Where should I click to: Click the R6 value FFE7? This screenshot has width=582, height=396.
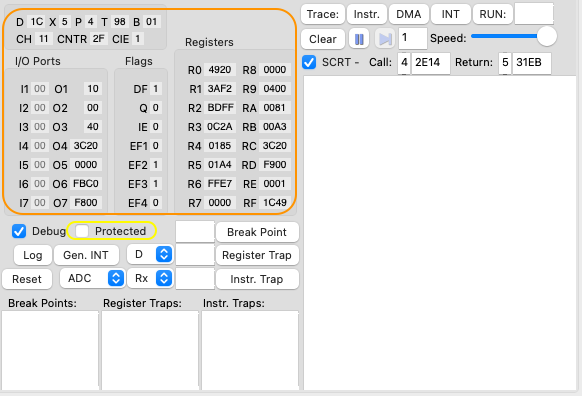click(x=220, y=184)
